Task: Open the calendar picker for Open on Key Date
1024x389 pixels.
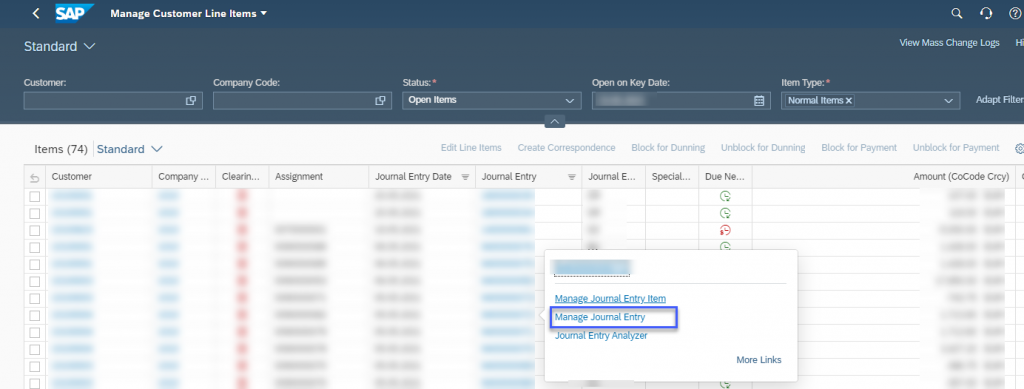Action: pos(759,101)
